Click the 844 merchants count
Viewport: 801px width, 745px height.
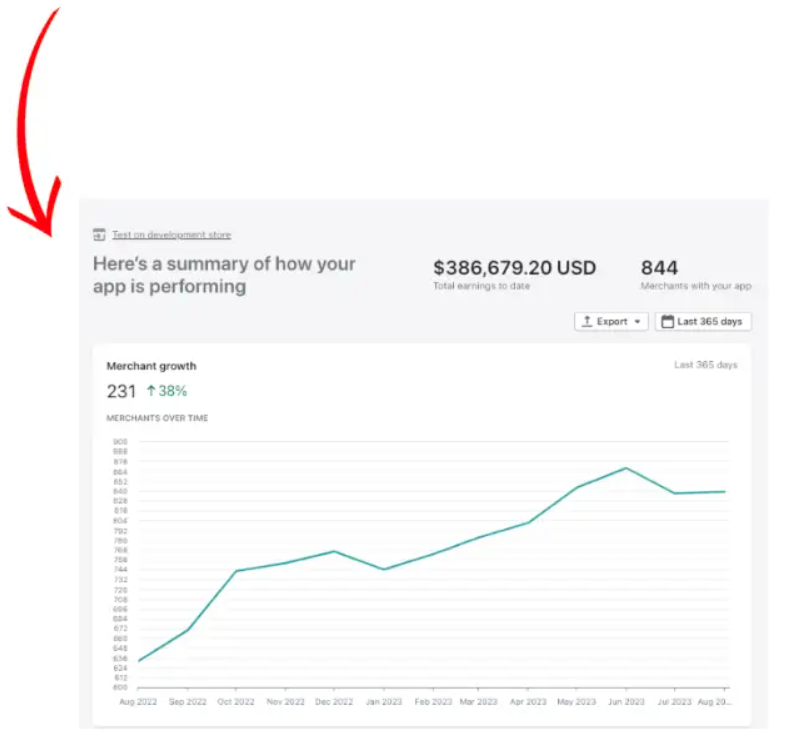tap(659, 268)
